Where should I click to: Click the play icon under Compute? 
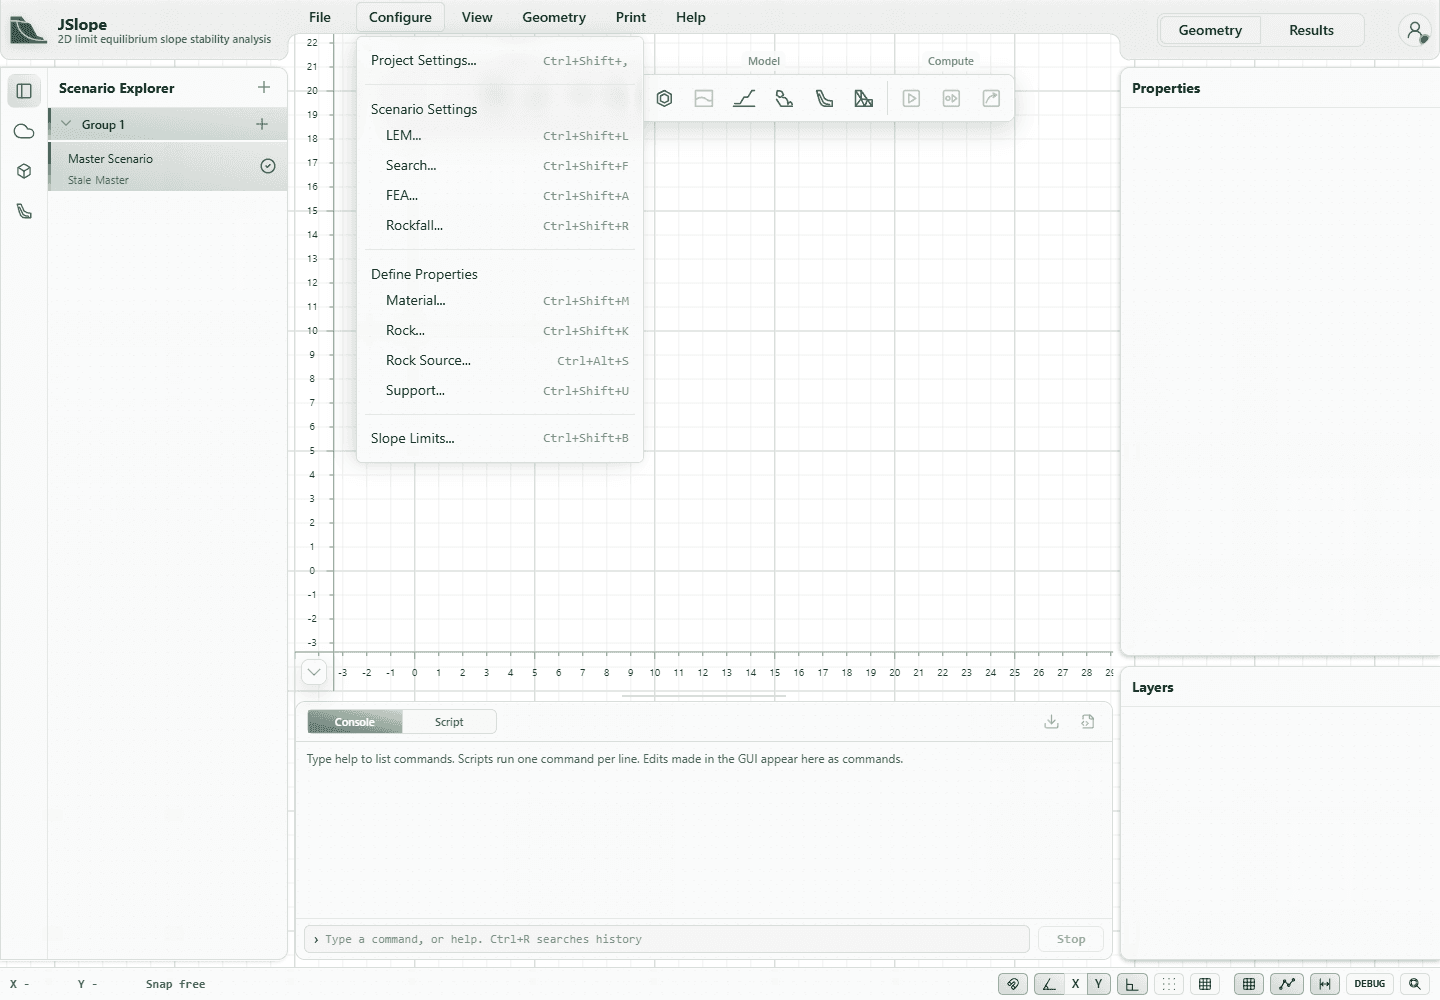[x=911, y=98]
